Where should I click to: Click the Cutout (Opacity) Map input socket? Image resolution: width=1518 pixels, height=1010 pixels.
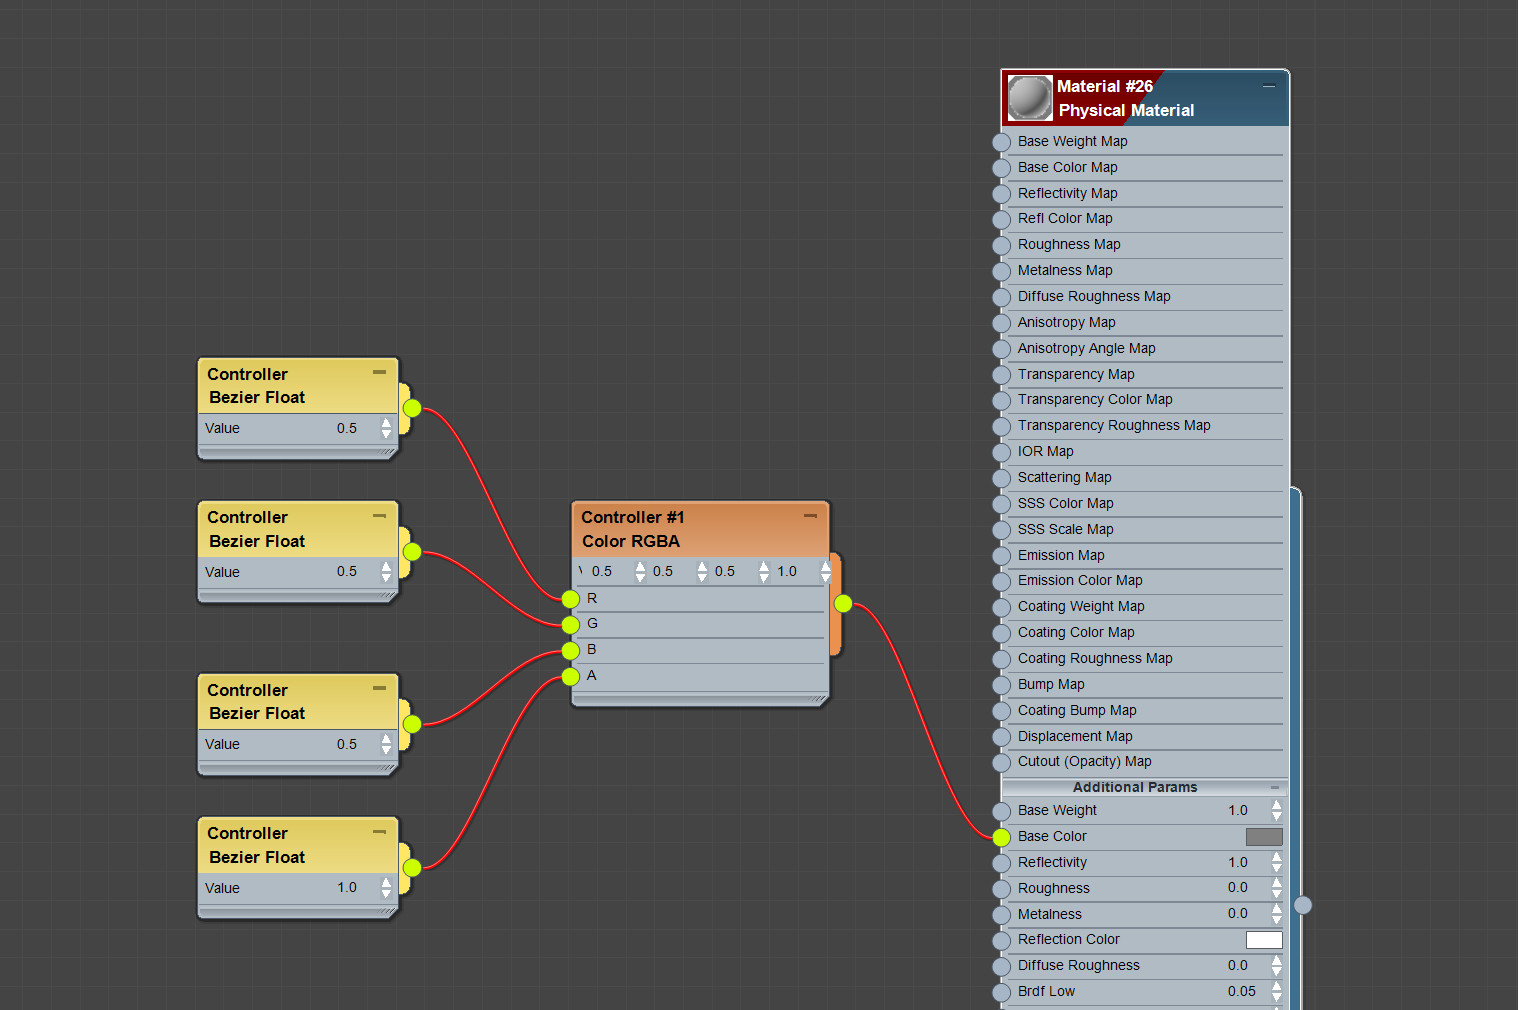point(1002,762)
